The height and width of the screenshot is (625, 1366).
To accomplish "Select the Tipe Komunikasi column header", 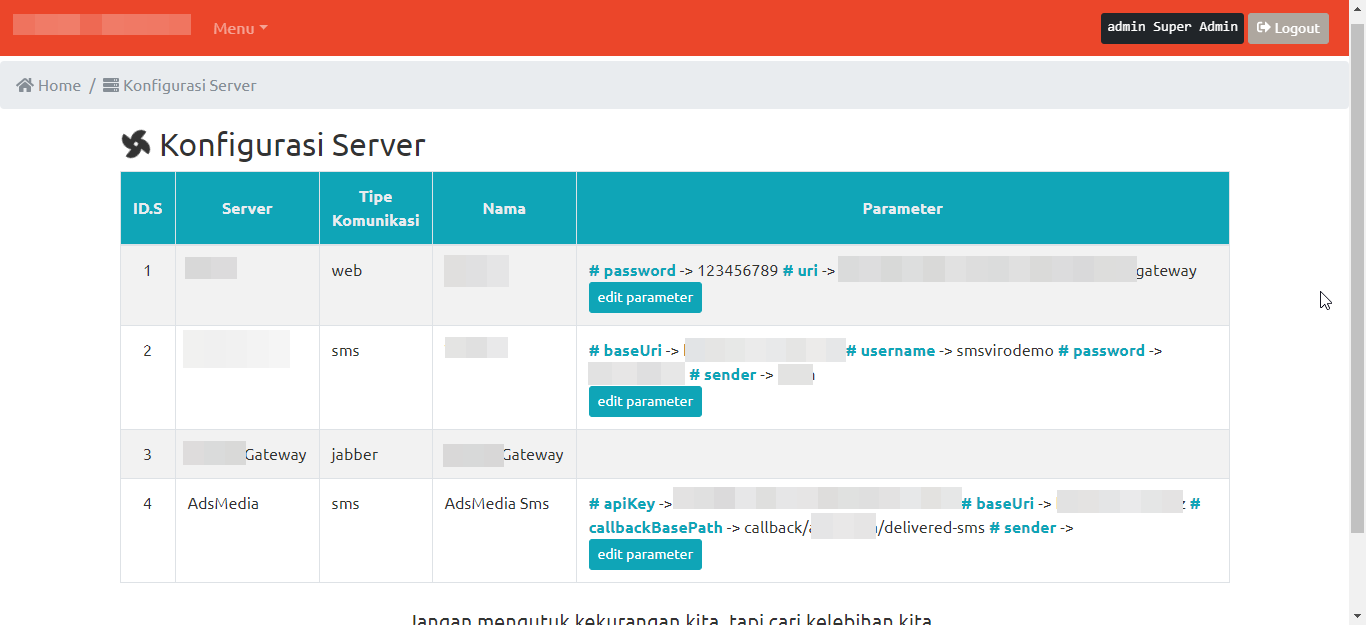I will (375, 209).
